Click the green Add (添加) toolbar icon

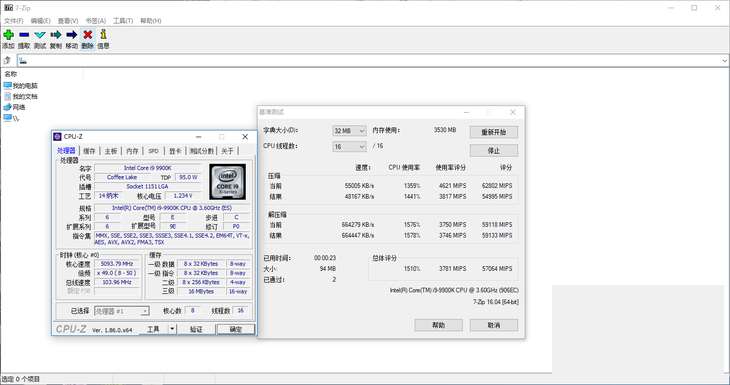tap(8, 35)
